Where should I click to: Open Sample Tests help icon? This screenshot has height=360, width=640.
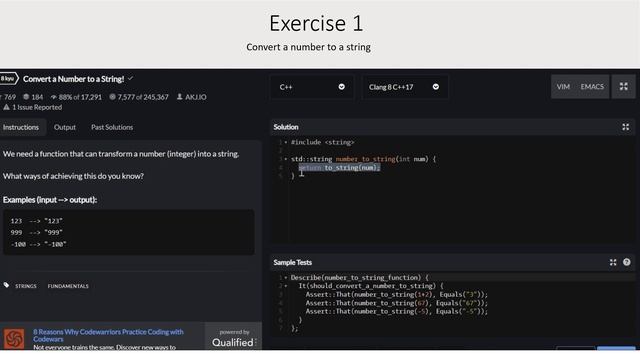tap(627, 262)
